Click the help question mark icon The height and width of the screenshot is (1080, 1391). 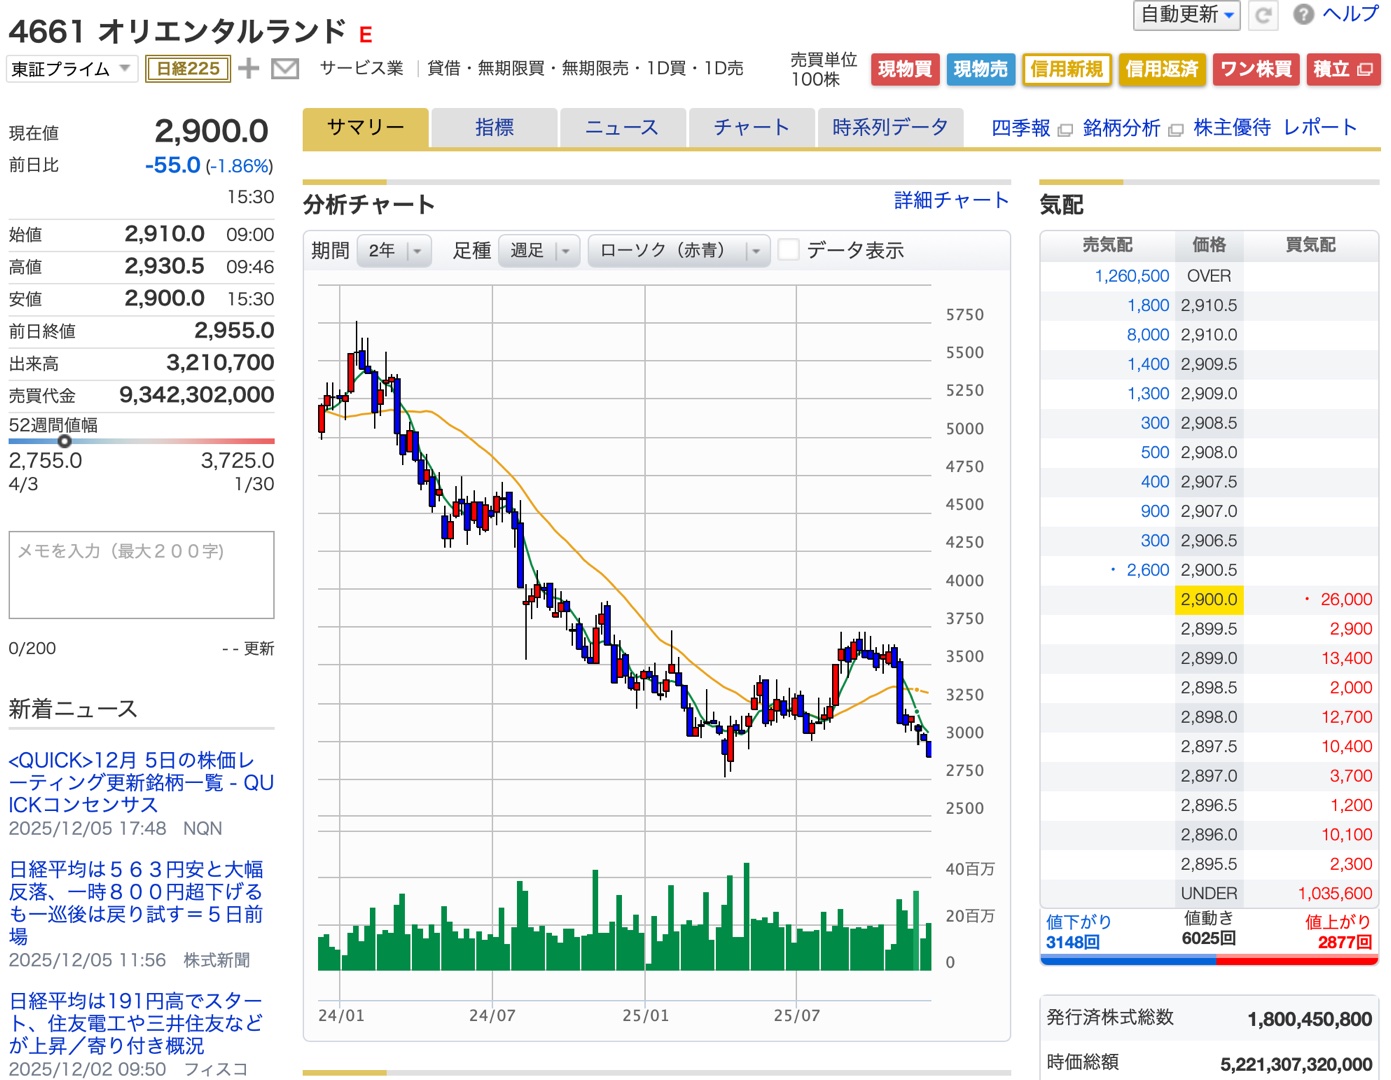pos(1303,14)
